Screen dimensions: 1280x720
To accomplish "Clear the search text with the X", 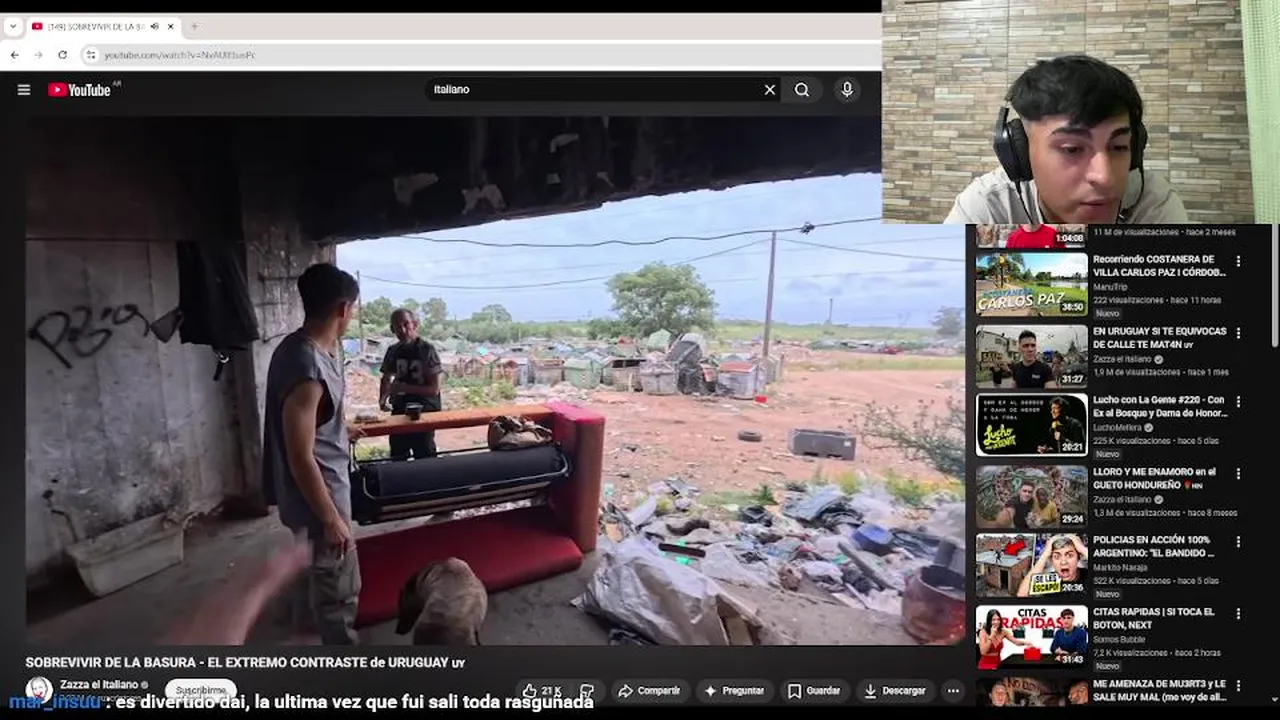I will 770,90.
